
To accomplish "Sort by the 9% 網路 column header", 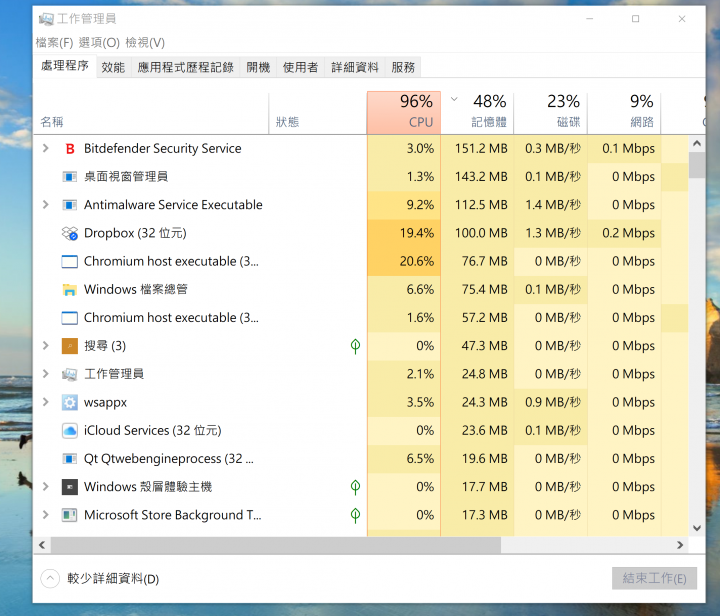I will (624, 112).
